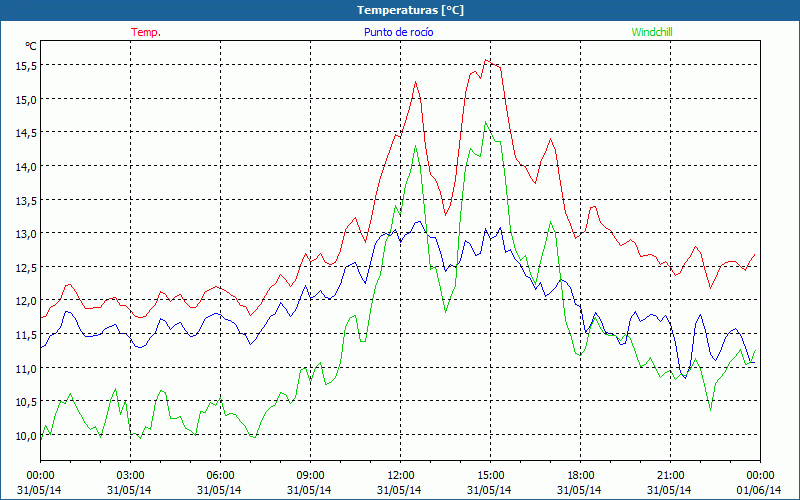This screenshot has width=800, height=500.
Task: Select the blue Punto de rocío legend label
Action: coord(398,32)
